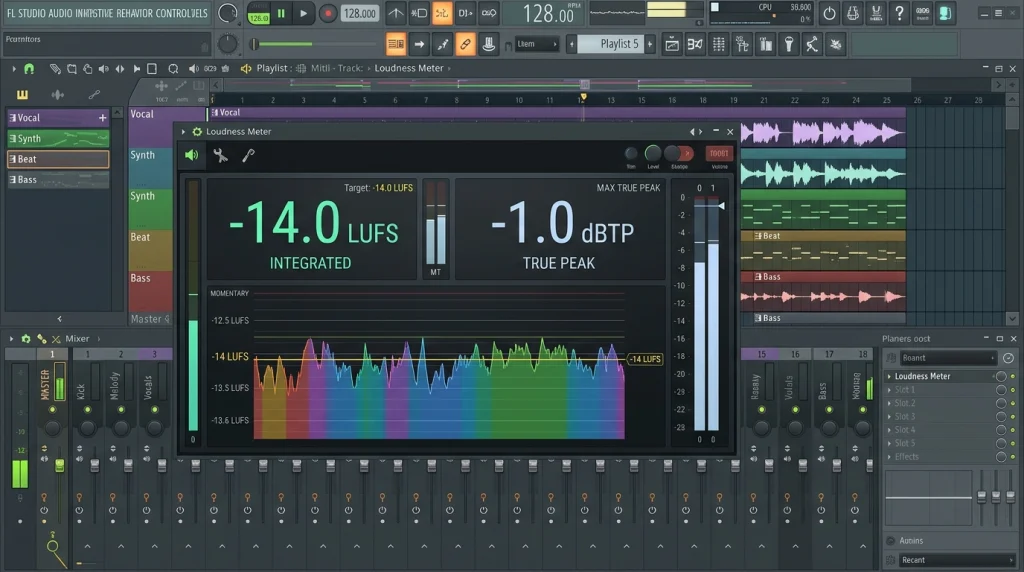The width and height of the screenshot is (1024, 572).
Task: Click the yellow speaker icon before Playlist label
Action: pos(246,68)
